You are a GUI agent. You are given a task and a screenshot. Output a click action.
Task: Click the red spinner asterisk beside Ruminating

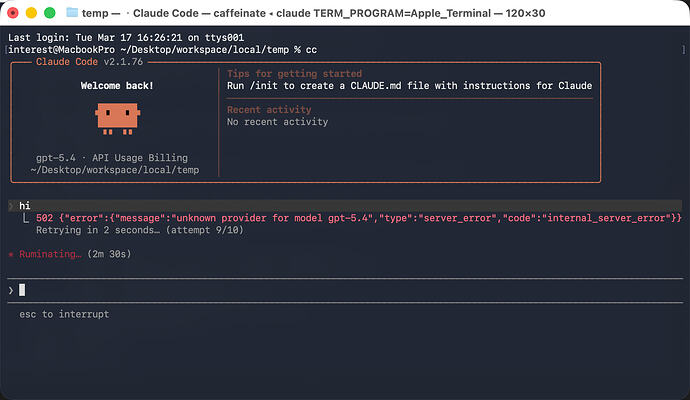(11, 254)
